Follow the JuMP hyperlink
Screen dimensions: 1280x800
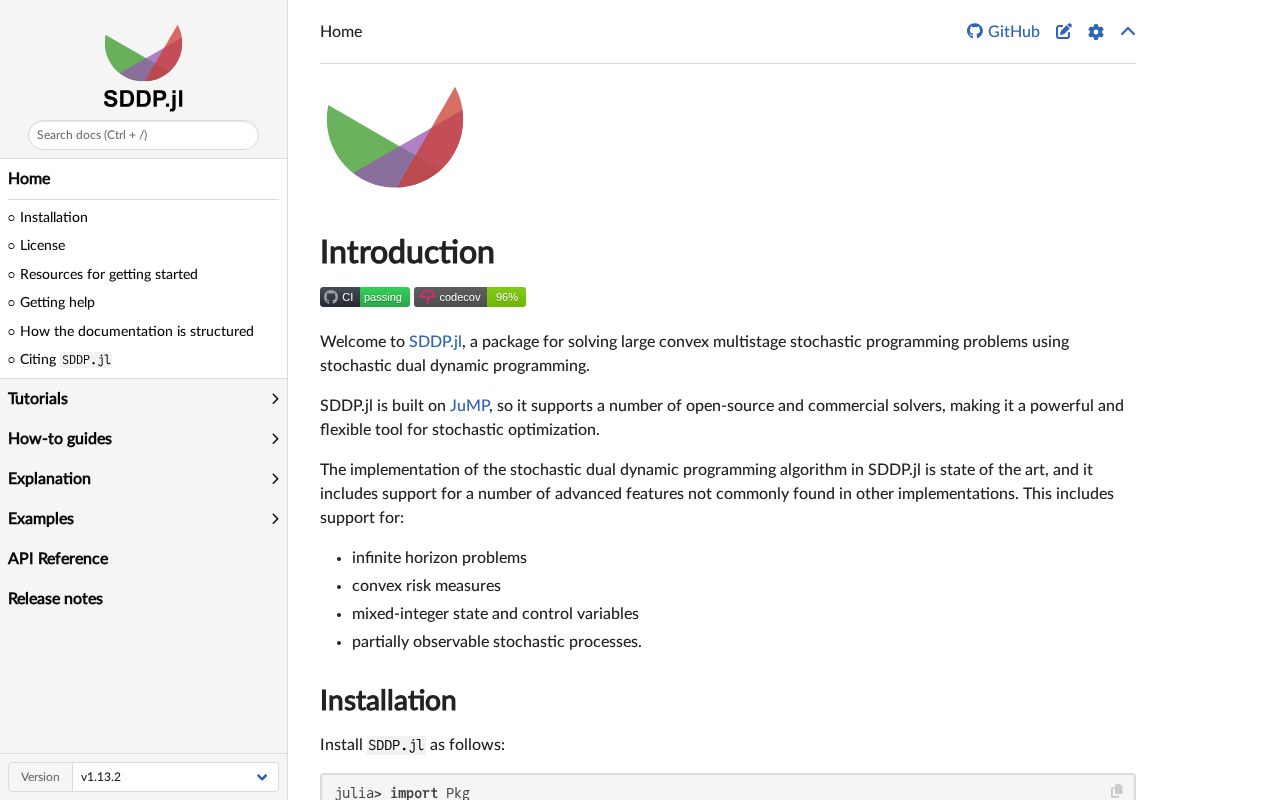[469, 405]
